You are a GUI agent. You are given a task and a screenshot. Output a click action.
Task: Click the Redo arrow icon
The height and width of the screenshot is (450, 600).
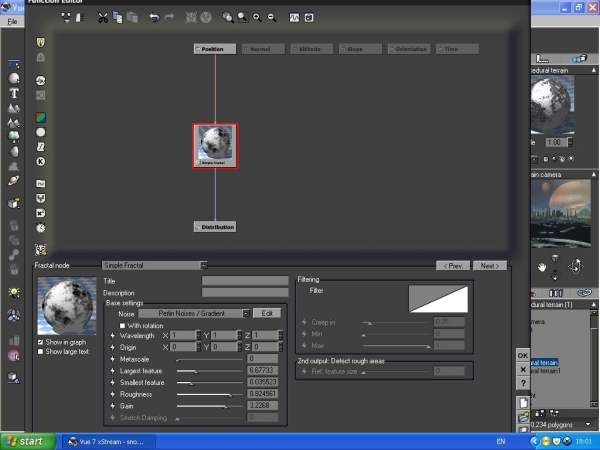click(x=169, y=17)
